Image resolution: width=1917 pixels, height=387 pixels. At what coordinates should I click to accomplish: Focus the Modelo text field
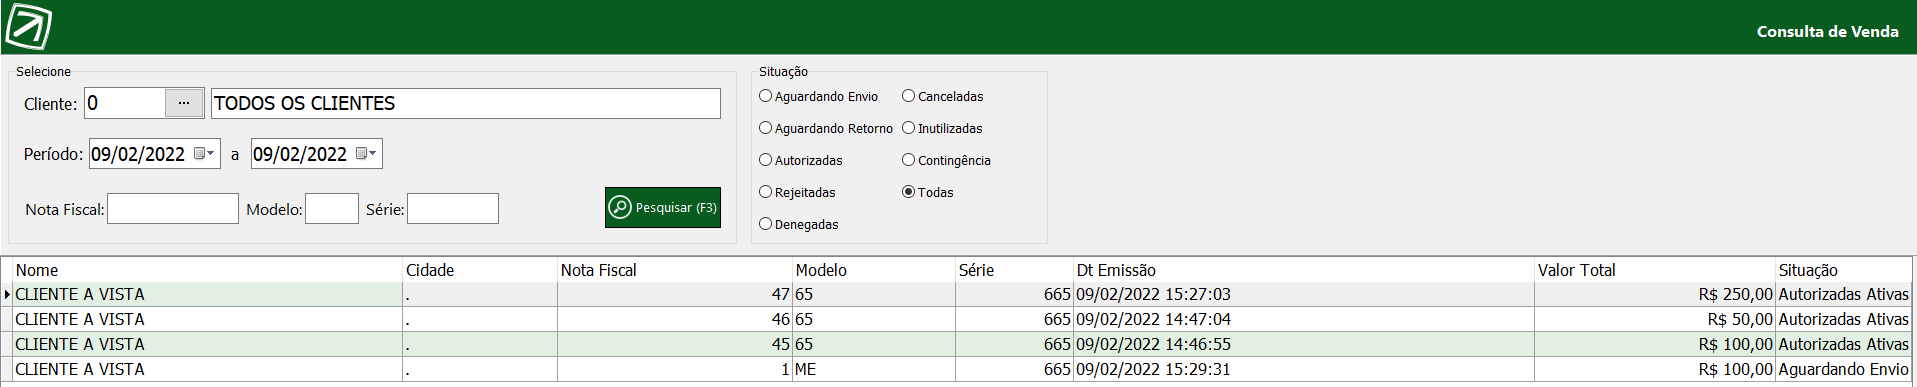point(332,209)
